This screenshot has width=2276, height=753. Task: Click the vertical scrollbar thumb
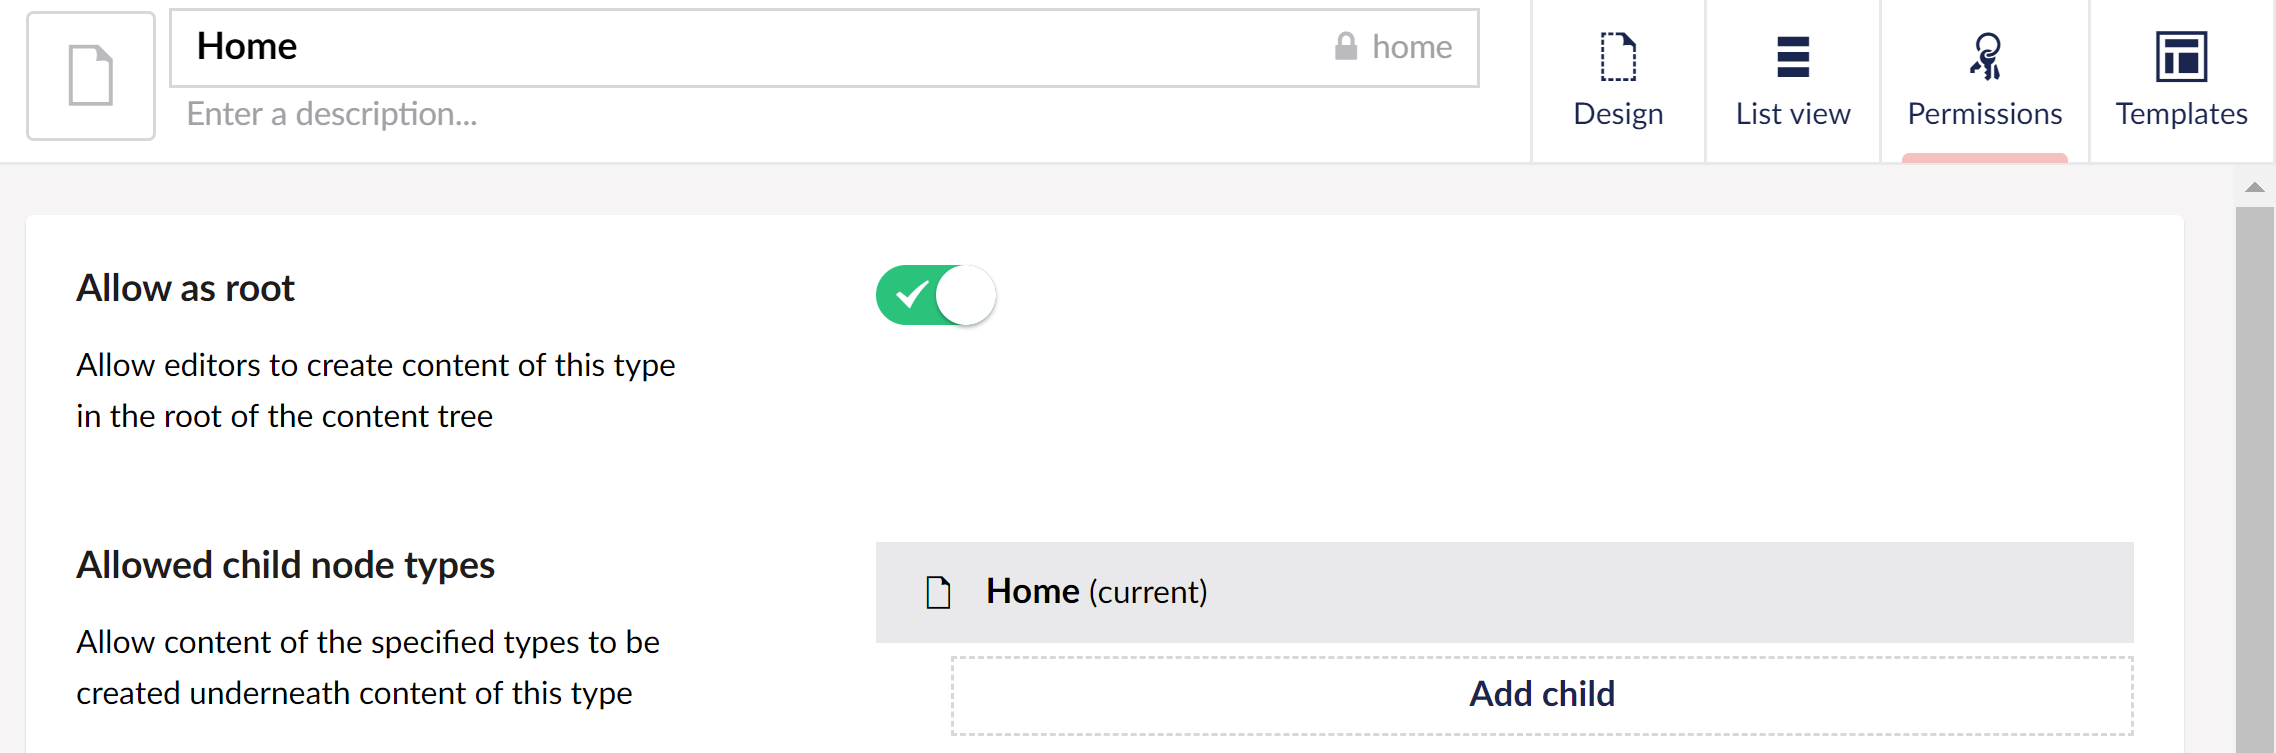coord(2254,480)
